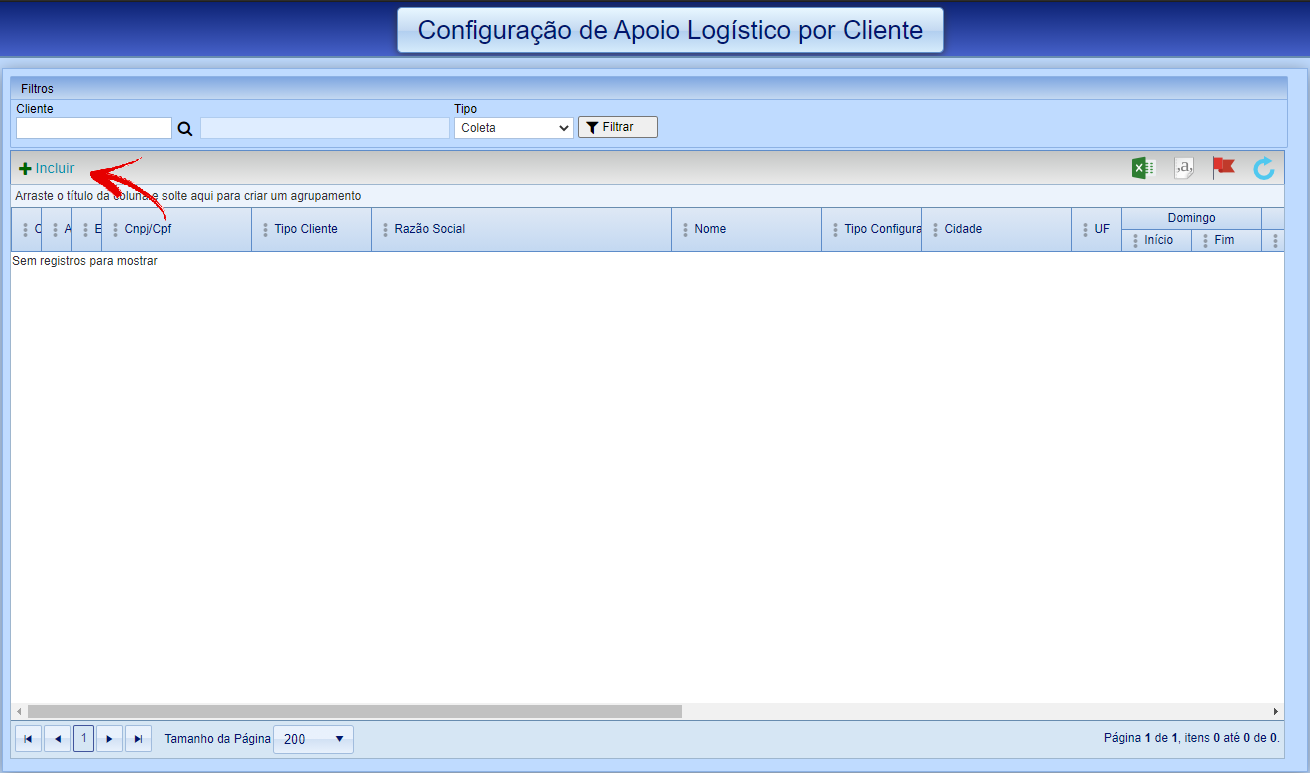Image resolution: width=1310 pixels, height=773 pixels.
Task: Click the CSV text export icon
Action: tap(1184, 168)
